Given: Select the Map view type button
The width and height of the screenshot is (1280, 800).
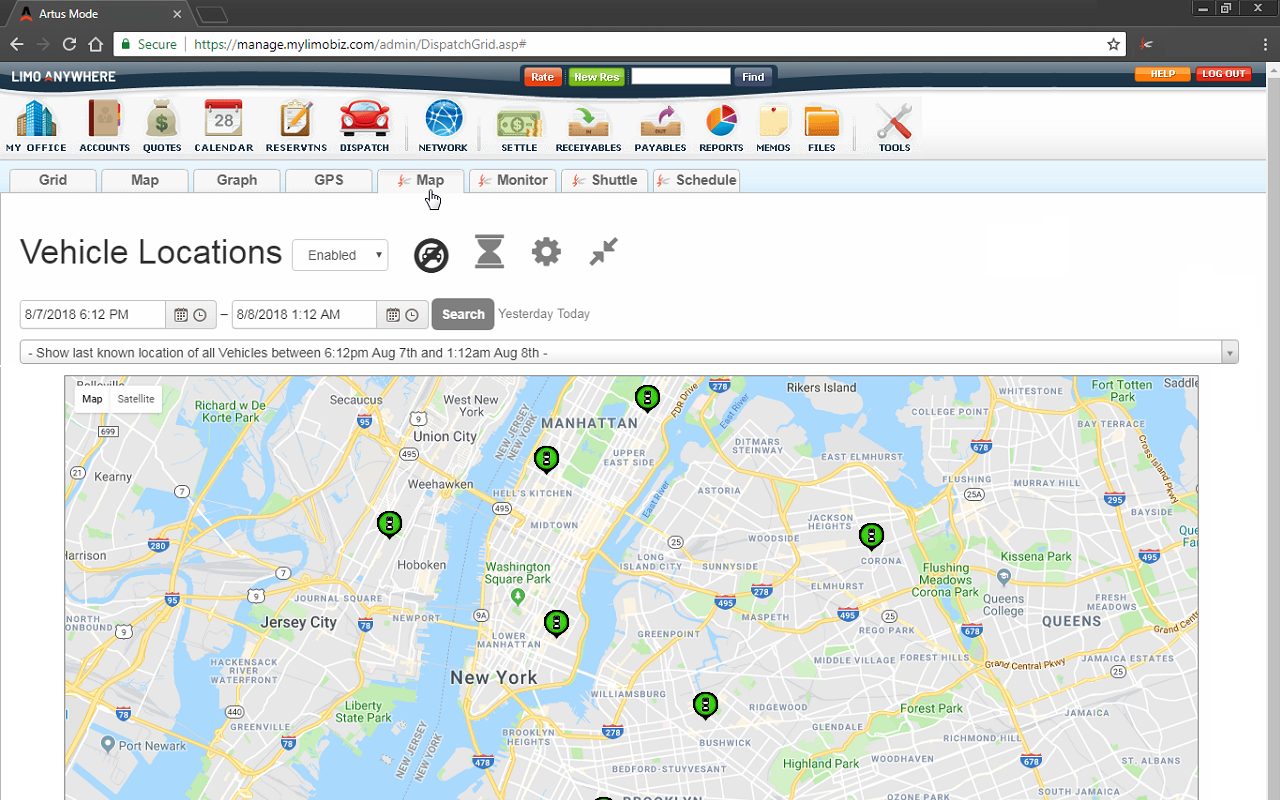Looking at the screenshot, I should coord(92,399).
